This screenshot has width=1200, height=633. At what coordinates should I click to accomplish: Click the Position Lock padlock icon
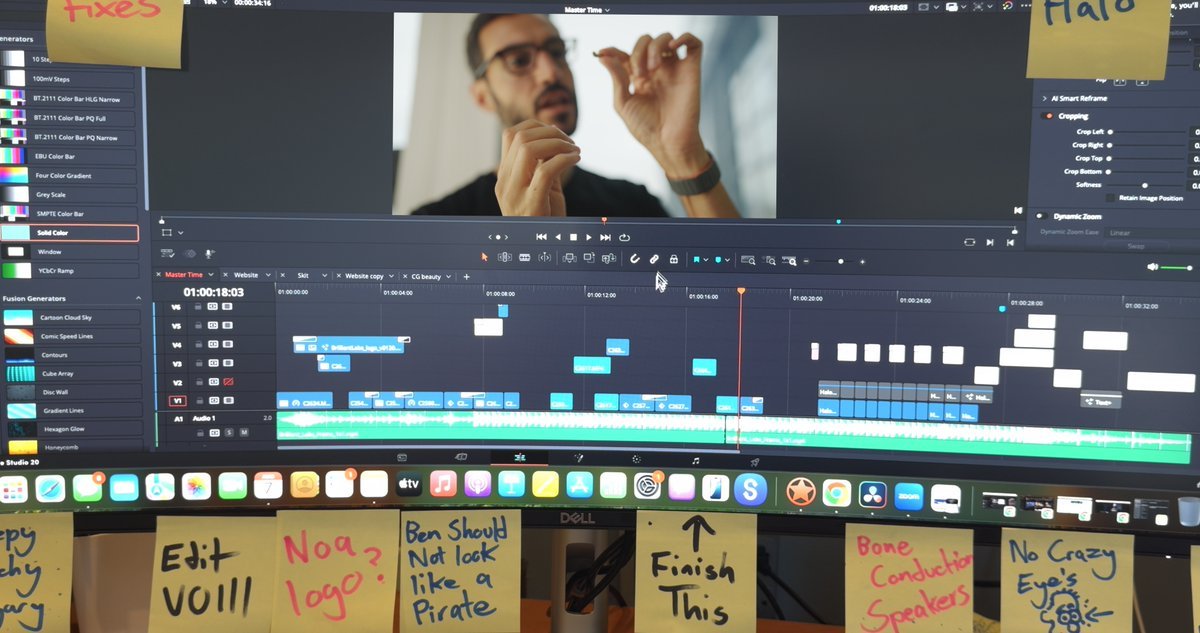(674, 259)
